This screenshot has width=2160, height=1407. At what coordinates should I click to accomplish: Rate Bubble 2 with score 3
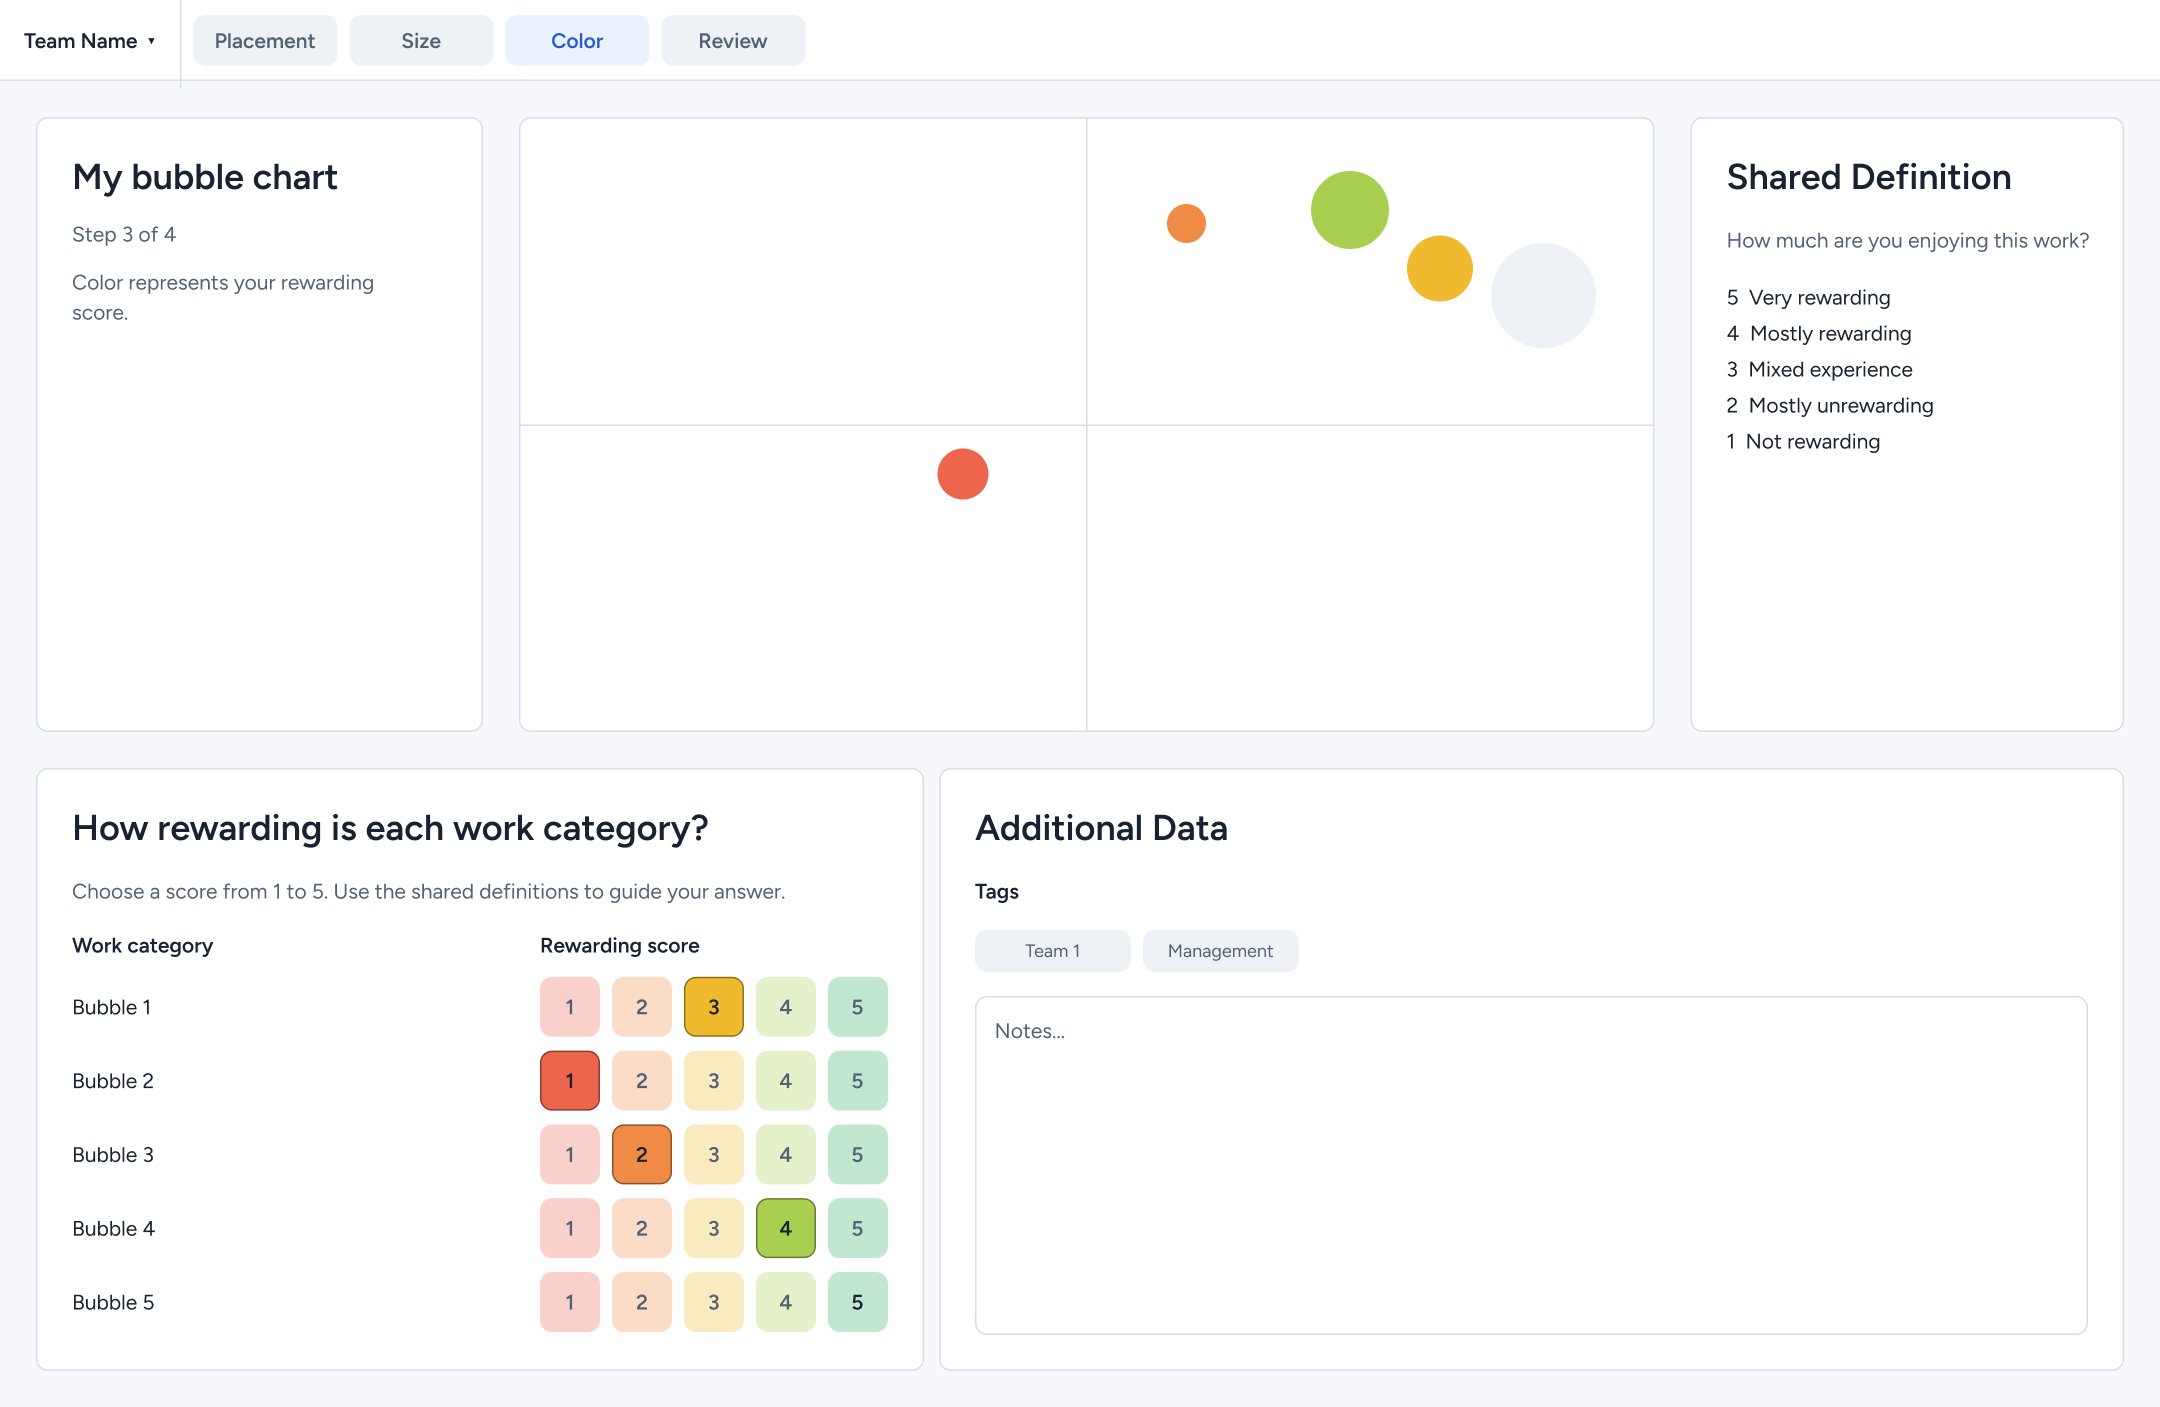point(714,1081)
